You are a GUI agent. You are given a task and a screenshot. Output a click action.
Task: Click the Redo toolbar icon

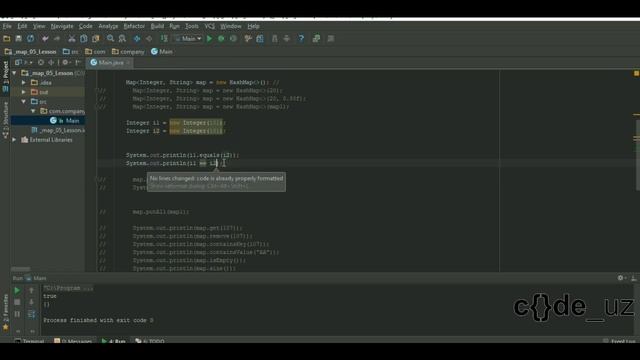(x=57, y=39)
